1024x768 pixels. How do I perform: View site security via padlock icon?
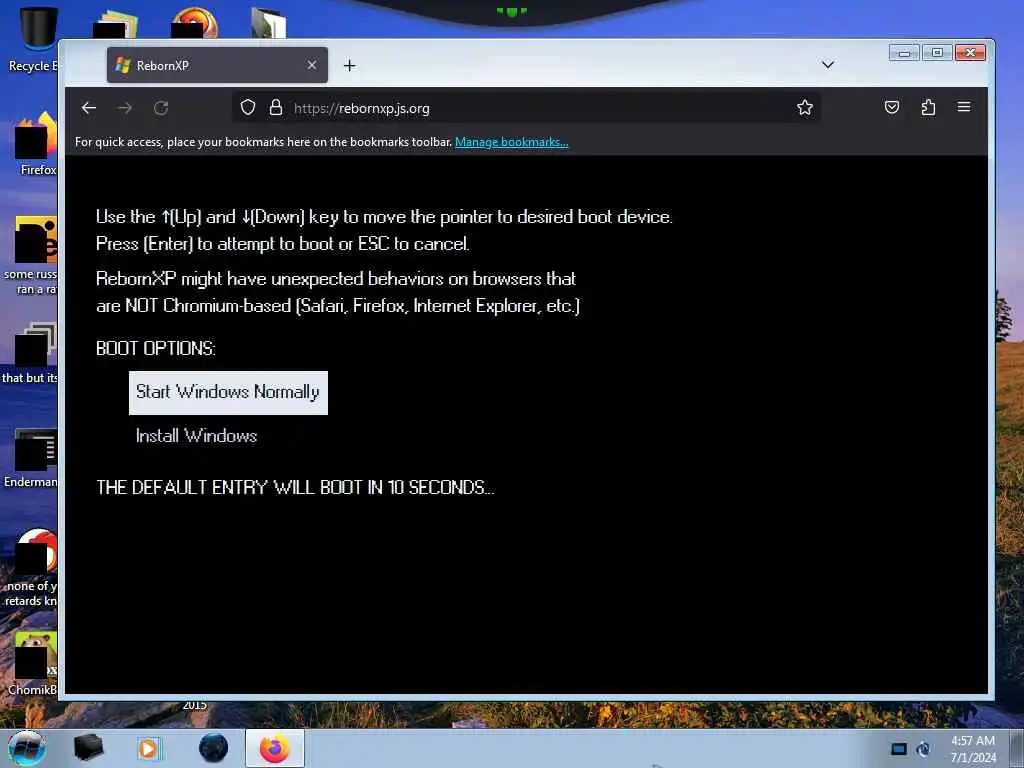(276, 107)
